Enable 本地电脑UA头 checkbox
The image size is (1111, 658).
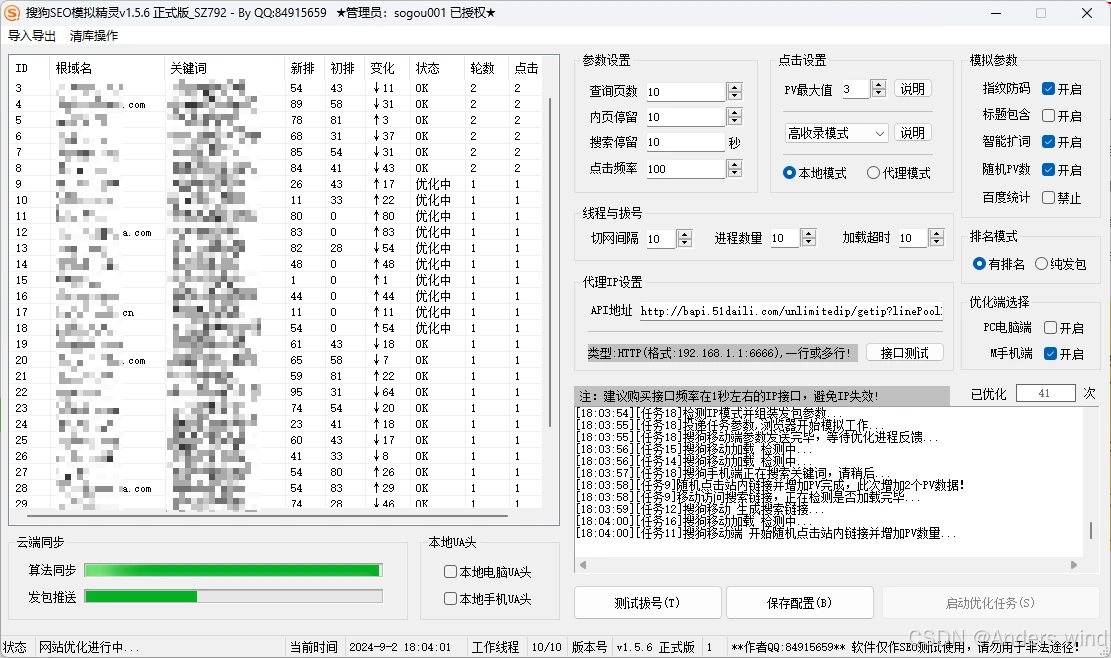450,572
